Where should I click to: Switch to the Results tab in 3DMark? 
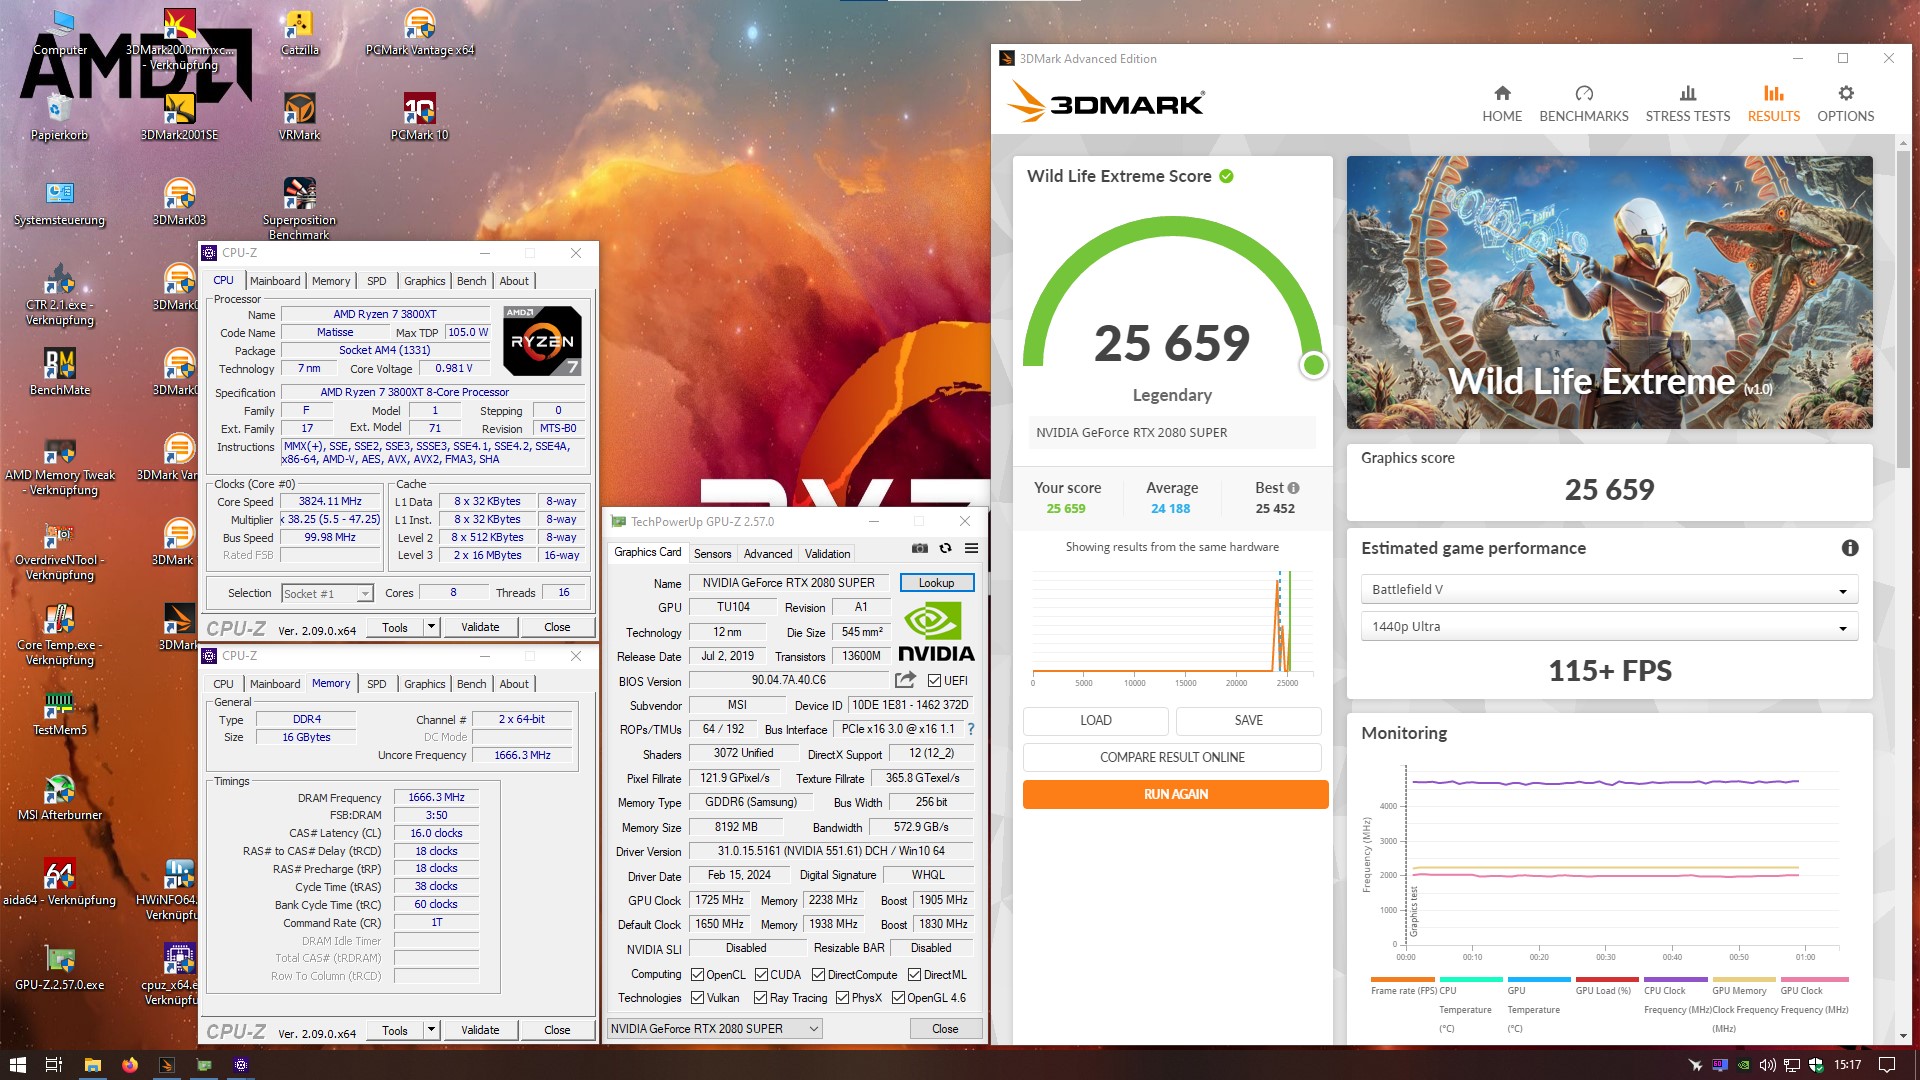(1773, 103)
